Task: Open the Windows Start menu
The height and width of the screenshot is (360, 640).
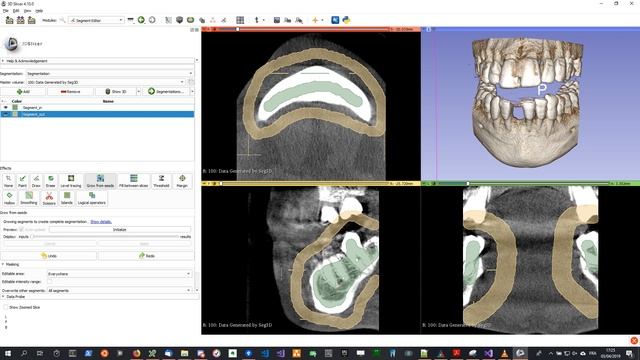Action: point(7,353)
